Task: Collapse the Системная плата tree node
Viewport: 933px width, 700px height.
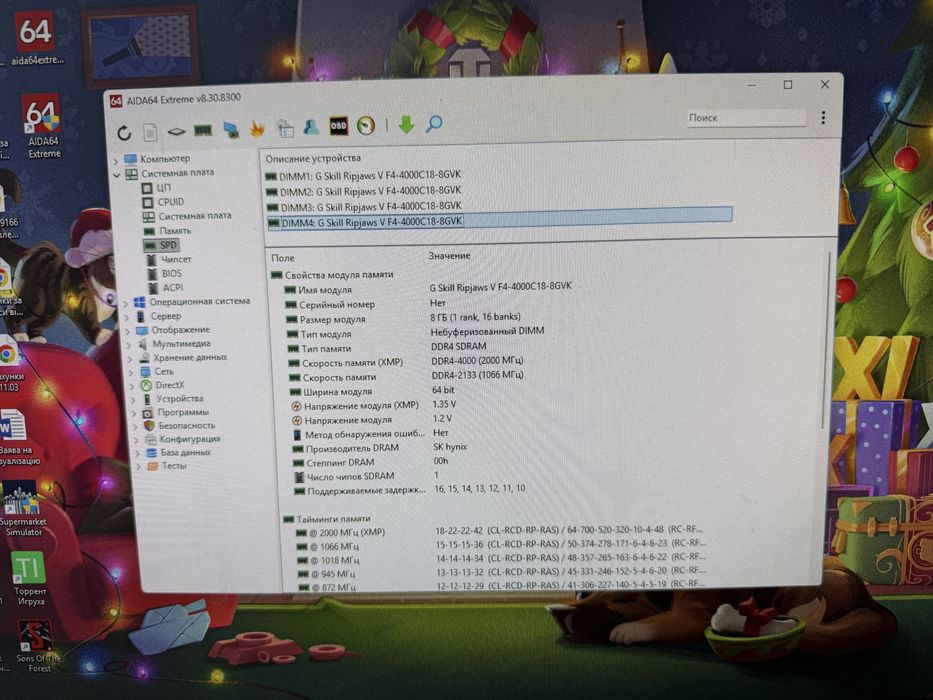Action: pyautogui.click(x=117, y=175)
